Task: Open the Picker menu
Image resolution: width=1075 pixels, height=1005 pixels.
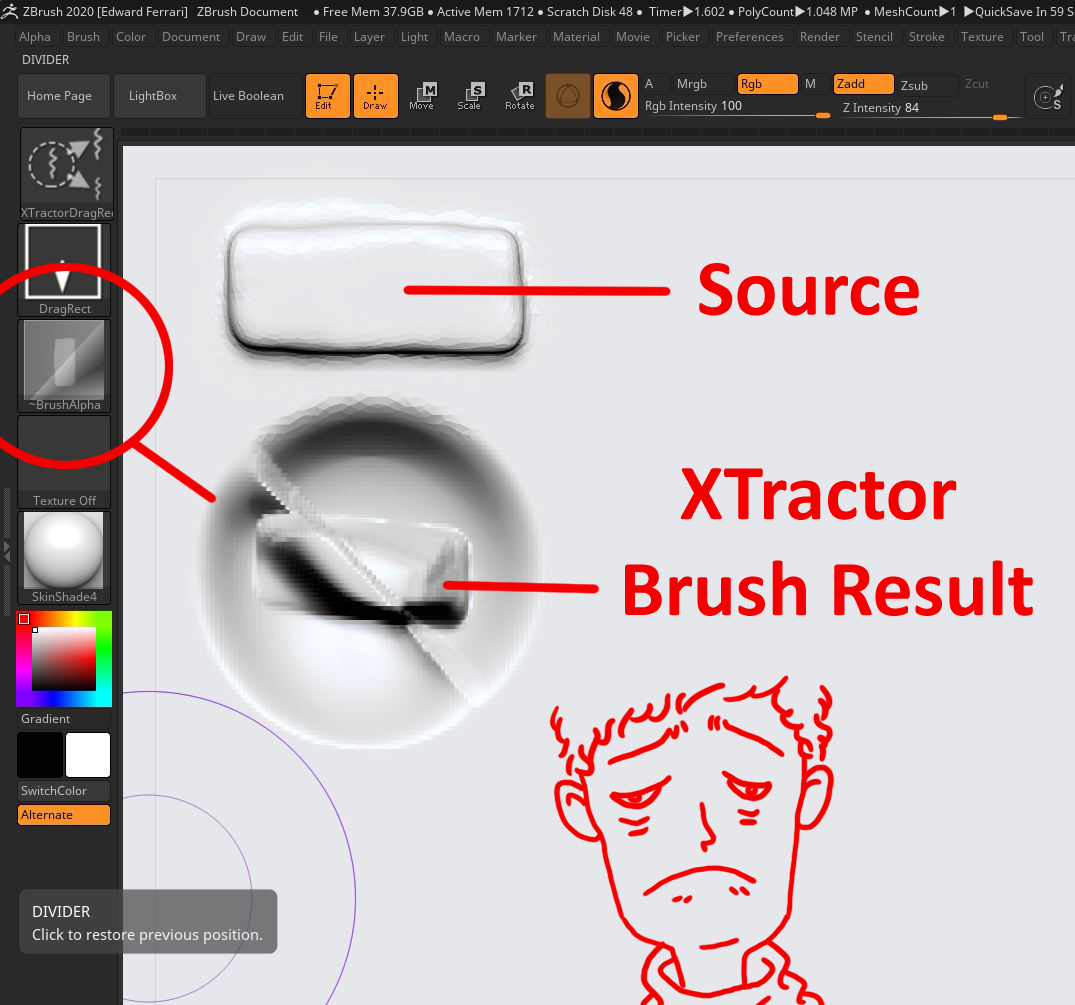Action: (683, 37)
